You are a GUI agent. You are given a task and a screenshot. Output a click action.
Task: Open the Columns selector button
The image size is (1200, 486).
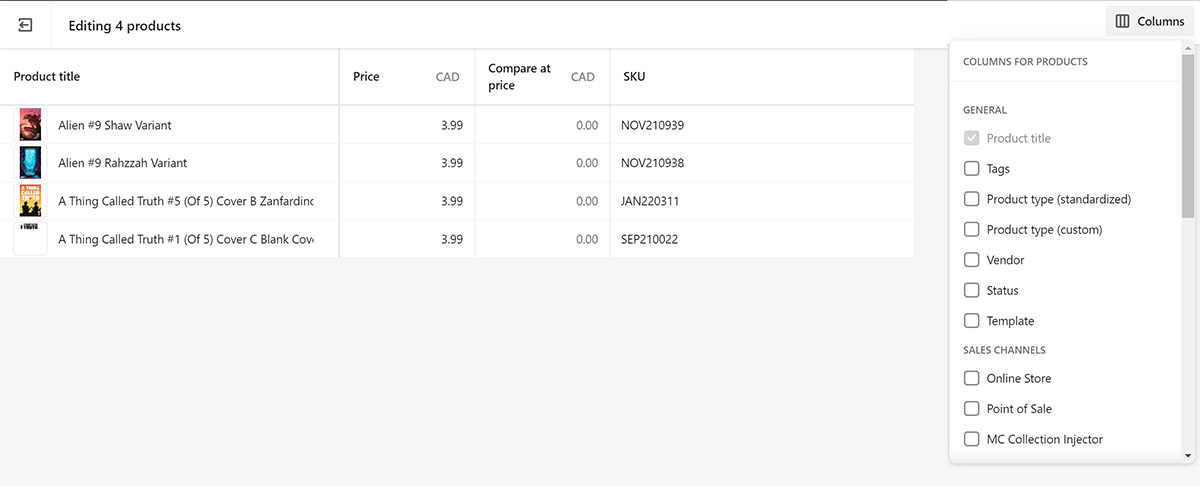(1150, 21)
